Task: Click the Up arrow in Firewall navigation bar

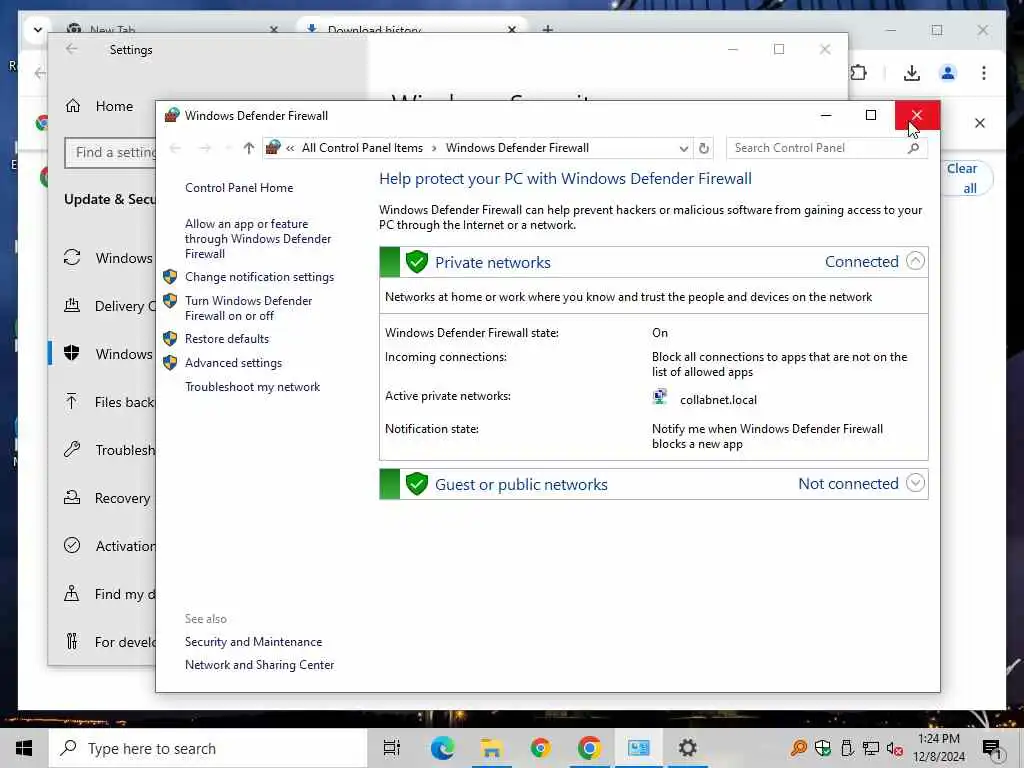Action: point(248,148)
